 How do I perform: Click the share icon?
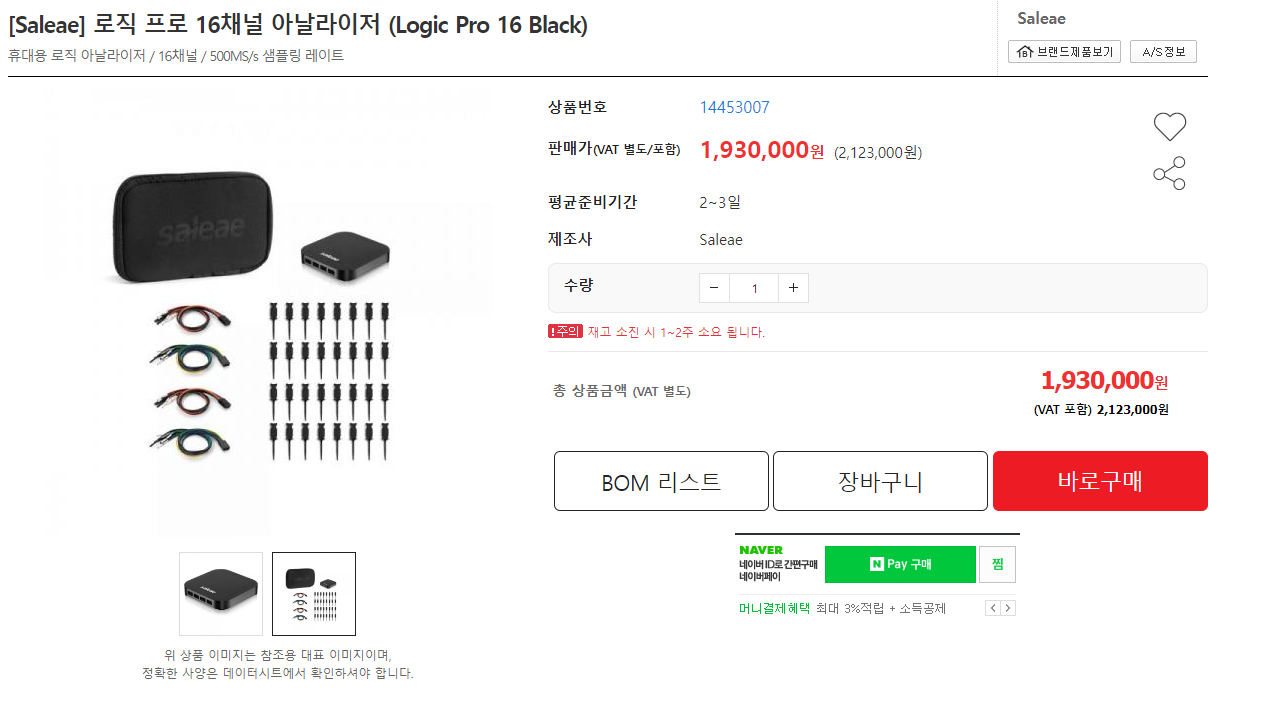(x=1169, y=174)
